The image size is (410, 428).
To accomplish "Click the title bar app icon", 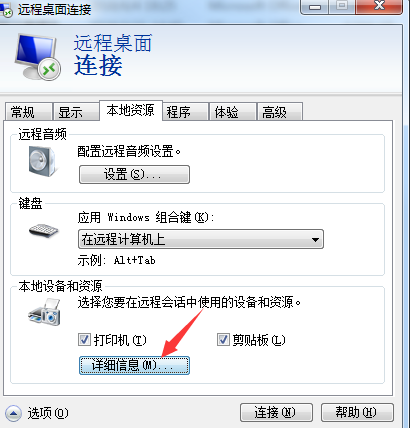I will click(6, 10).
